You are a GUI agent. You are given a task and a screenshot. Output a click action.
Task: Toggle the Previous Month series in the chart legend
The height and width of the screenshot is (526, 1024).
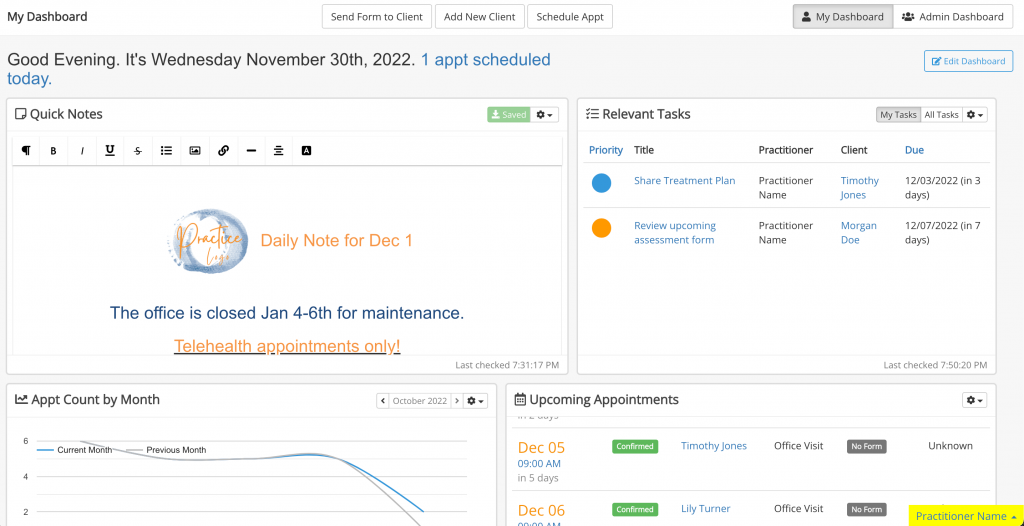[166, 450]
